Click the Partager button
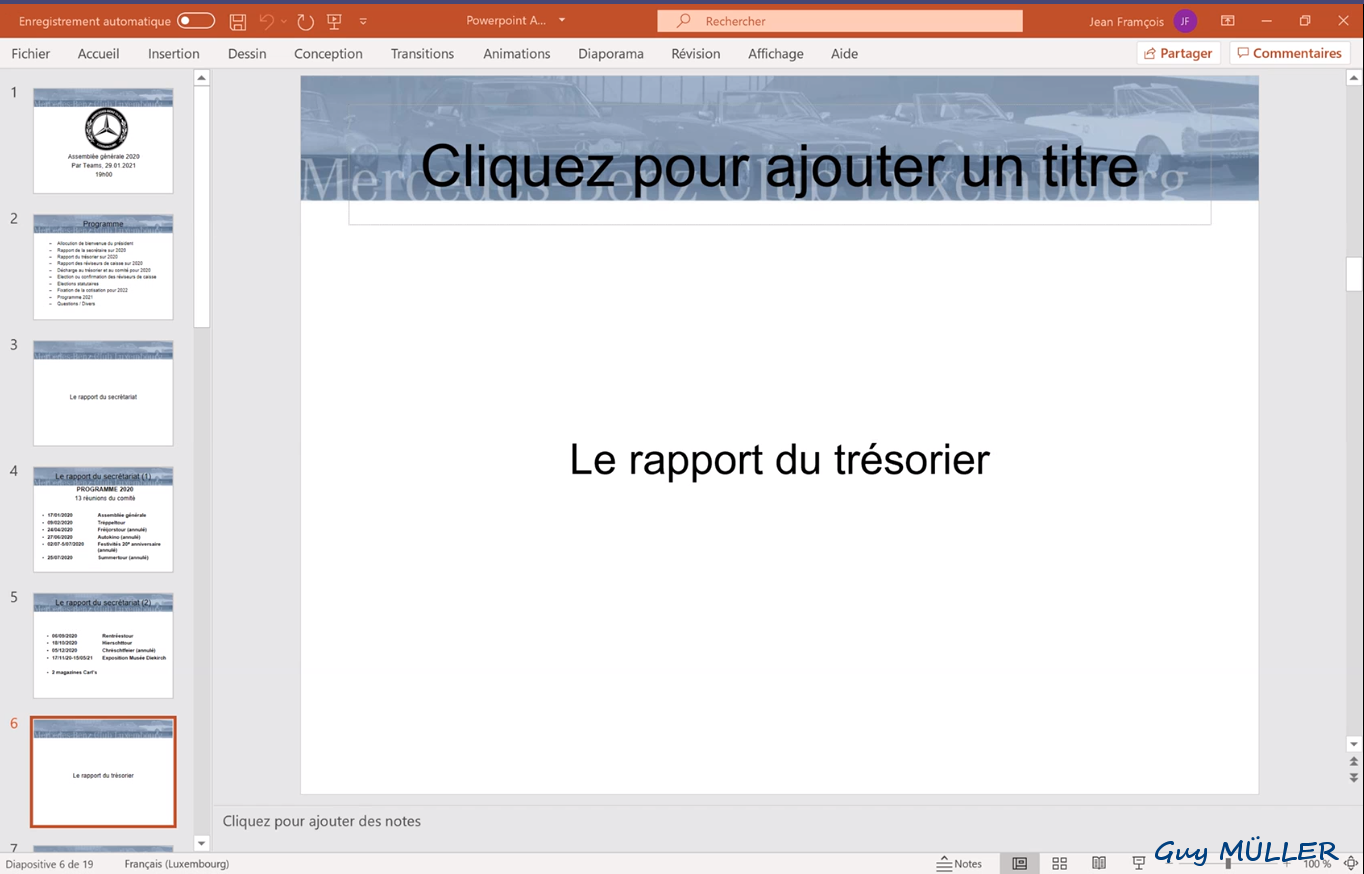 tap(1178, 54)
